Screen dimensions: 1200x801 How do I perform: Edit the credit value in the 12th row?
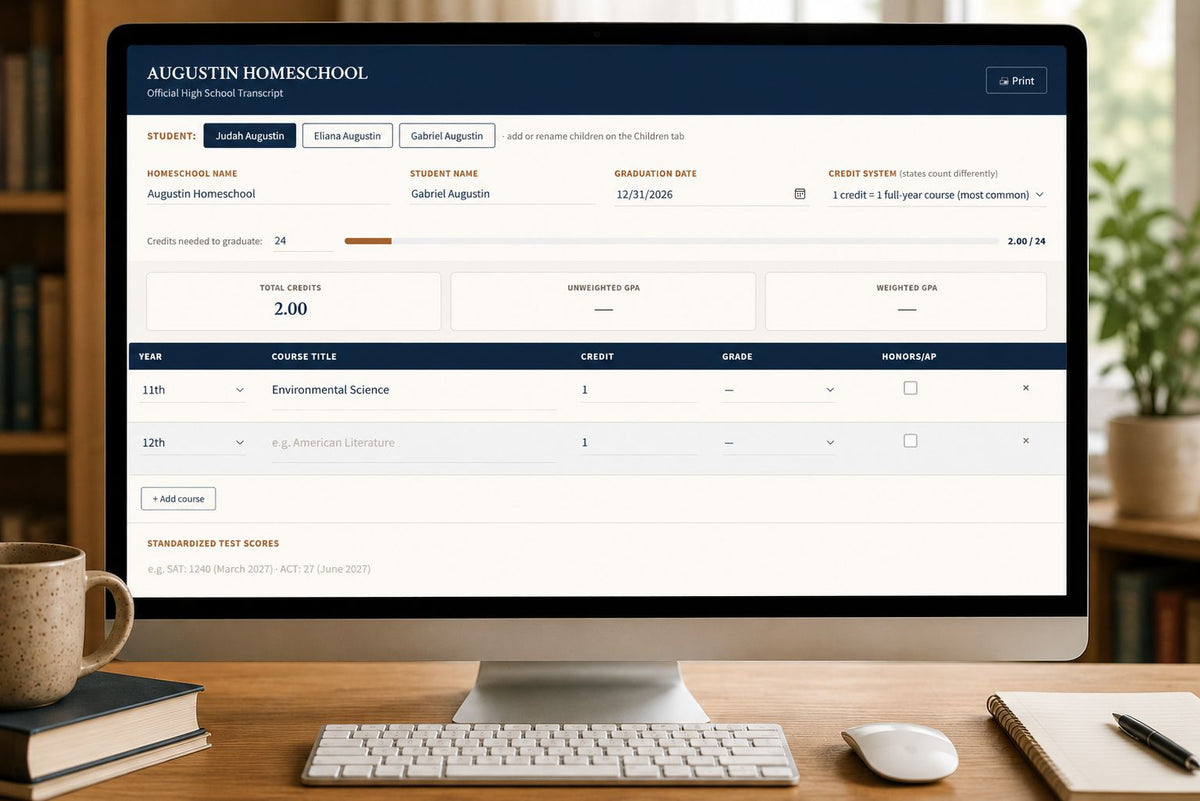coord(638,443)
